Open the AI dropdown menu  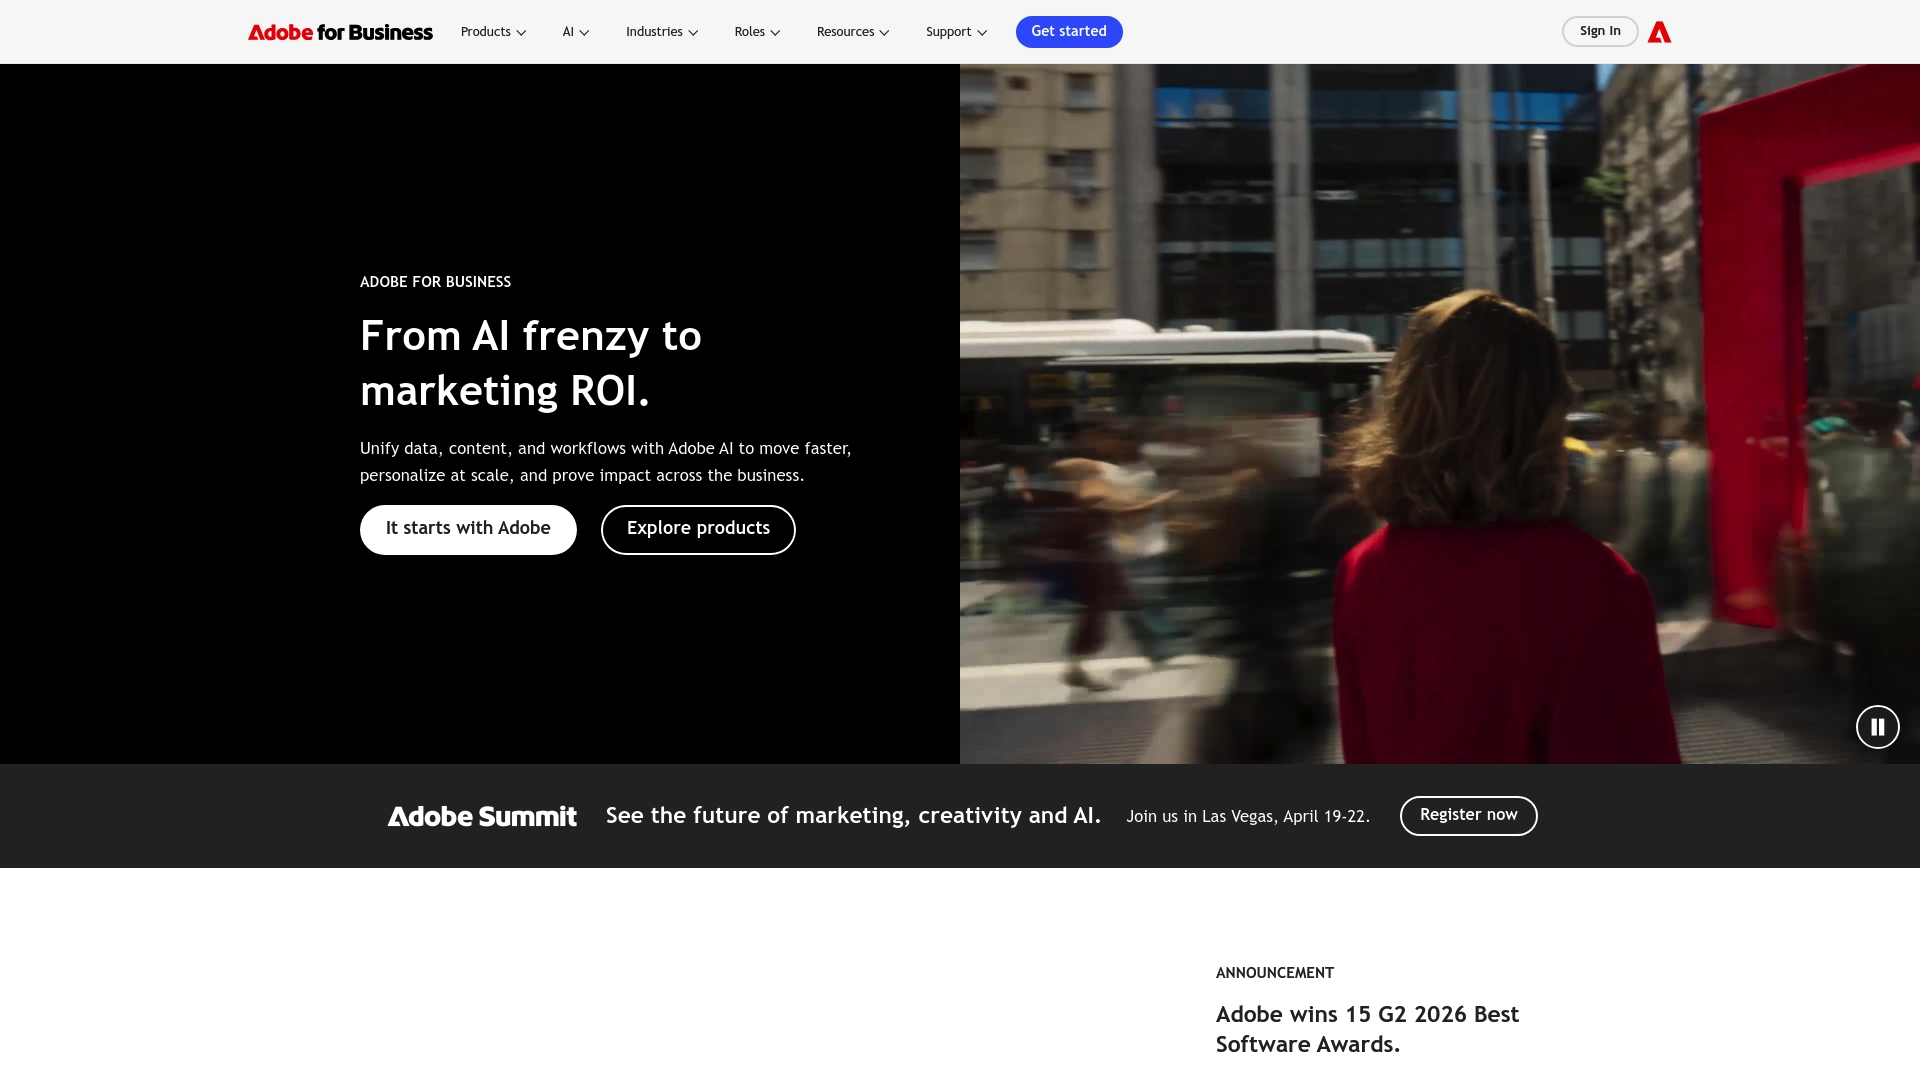(x=575, y=32)
